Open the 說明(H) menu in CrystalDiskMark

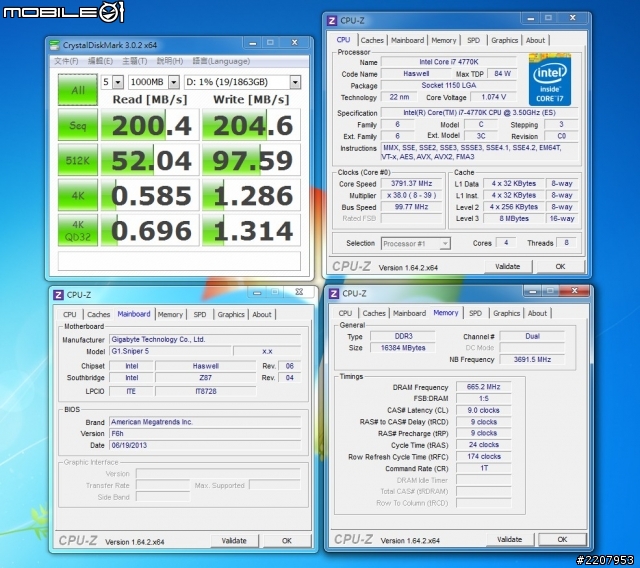170,61
